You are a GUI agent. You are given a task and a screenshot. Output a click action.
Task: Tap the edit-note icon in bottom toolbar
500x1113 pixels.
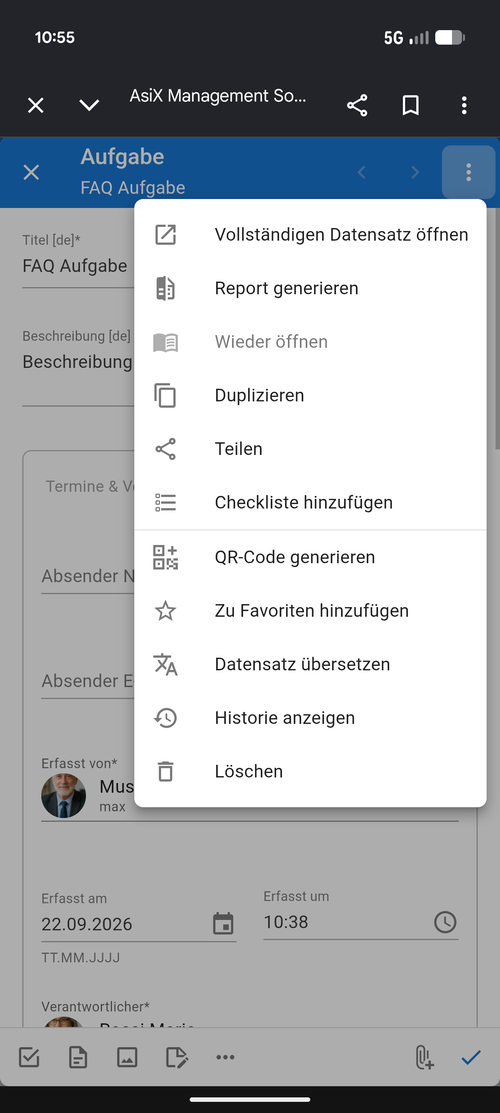pyautogui.click(x=177, y=1058)
